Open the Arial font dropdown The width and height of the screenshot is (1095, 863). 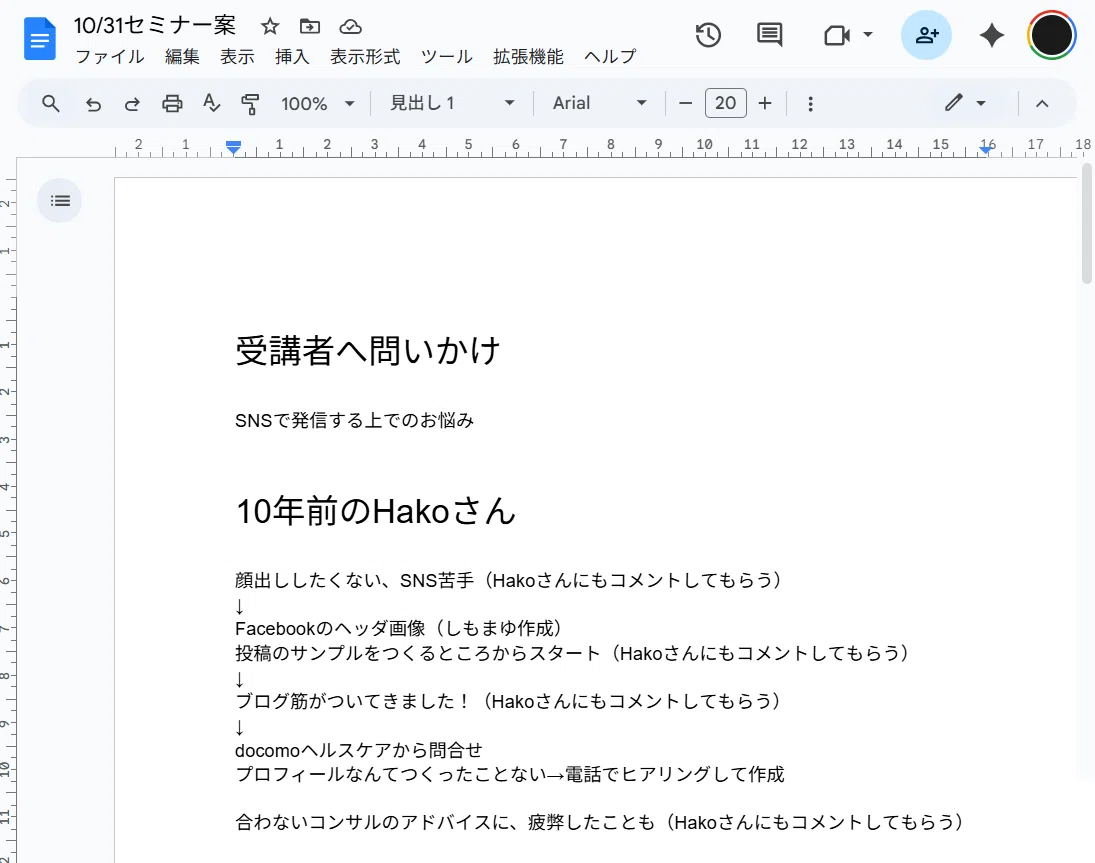pos(599,103)
